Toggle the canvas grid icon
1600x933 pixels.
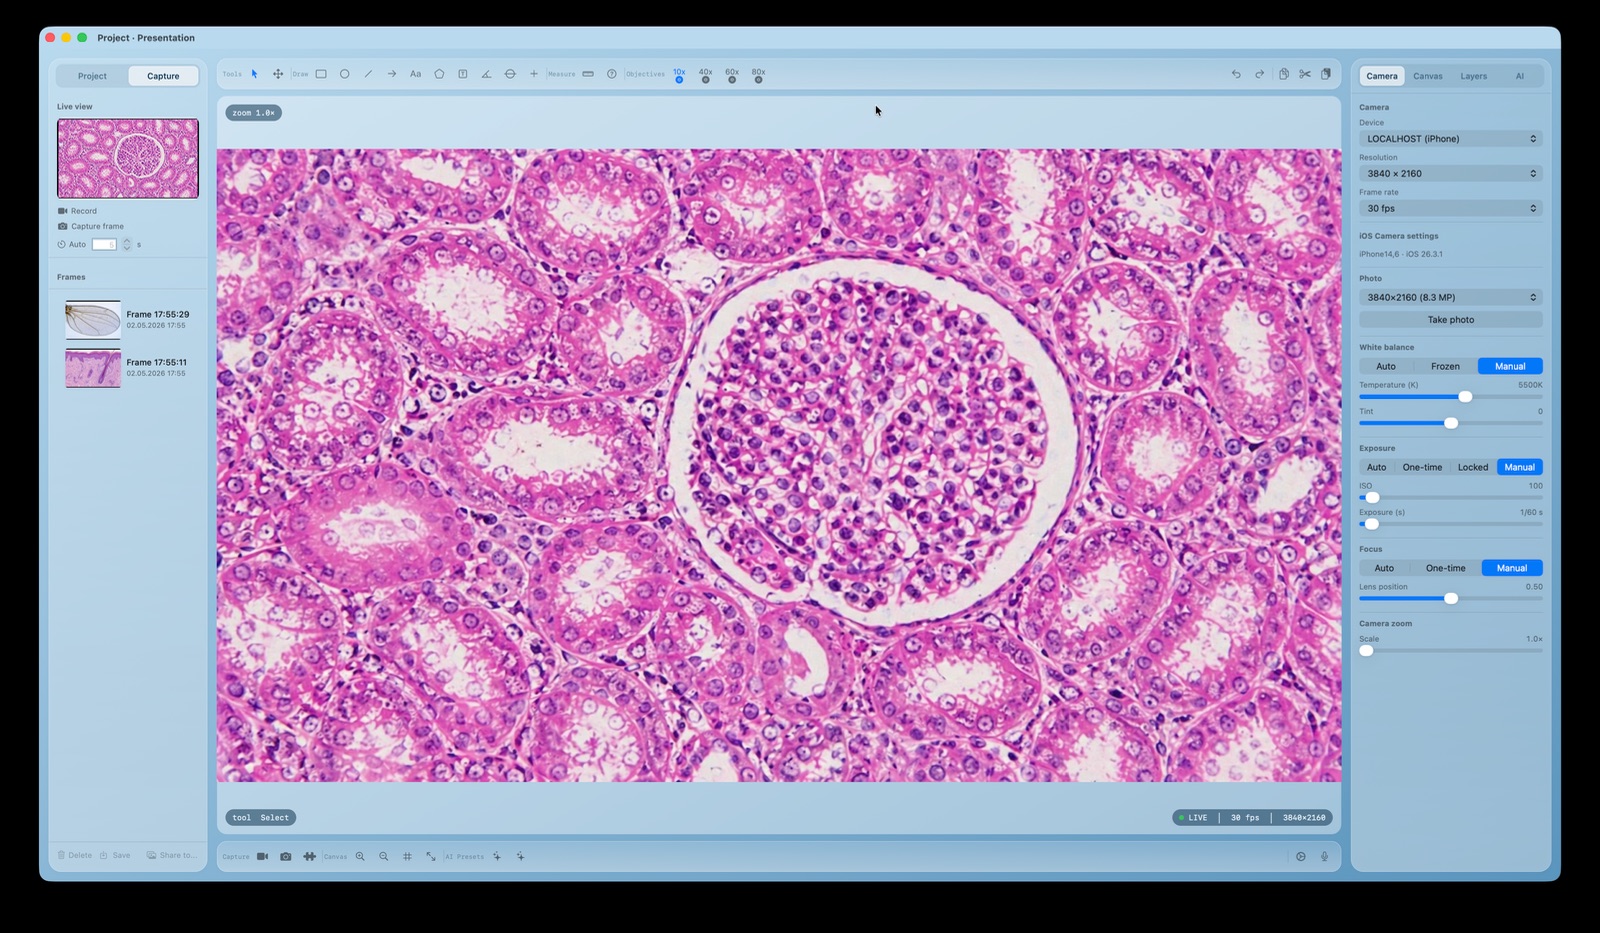(407, 856)
